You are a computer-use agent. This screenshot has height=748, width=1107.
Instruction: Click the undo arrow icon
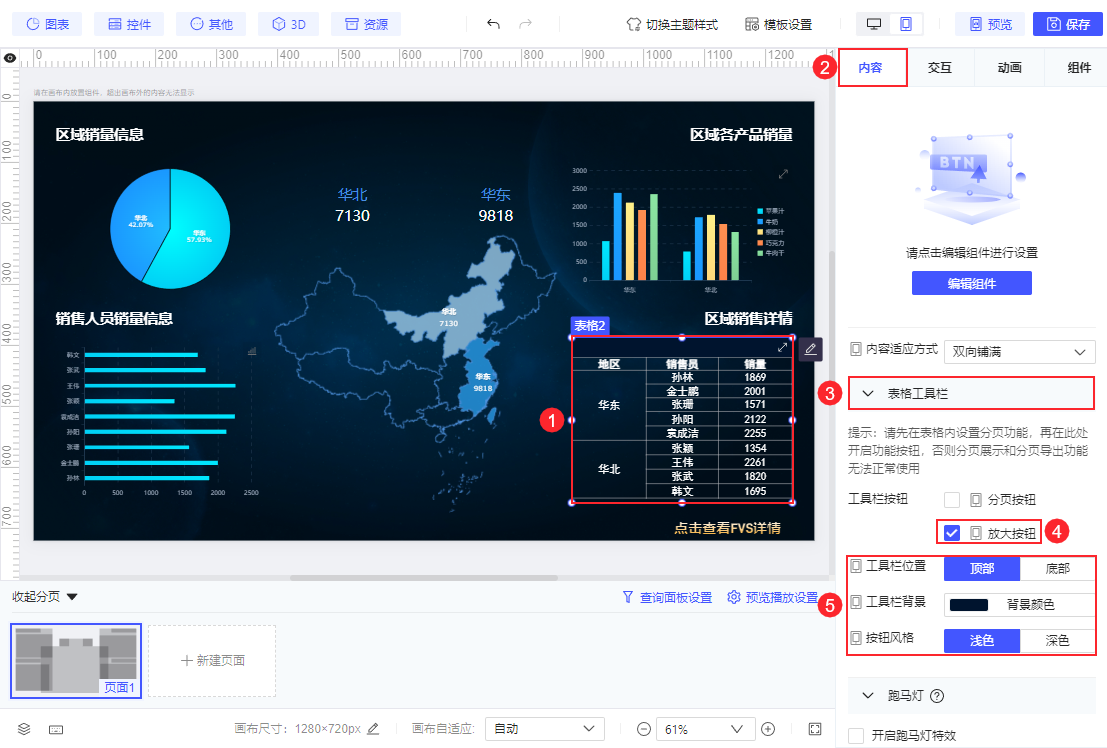point(493,24)
